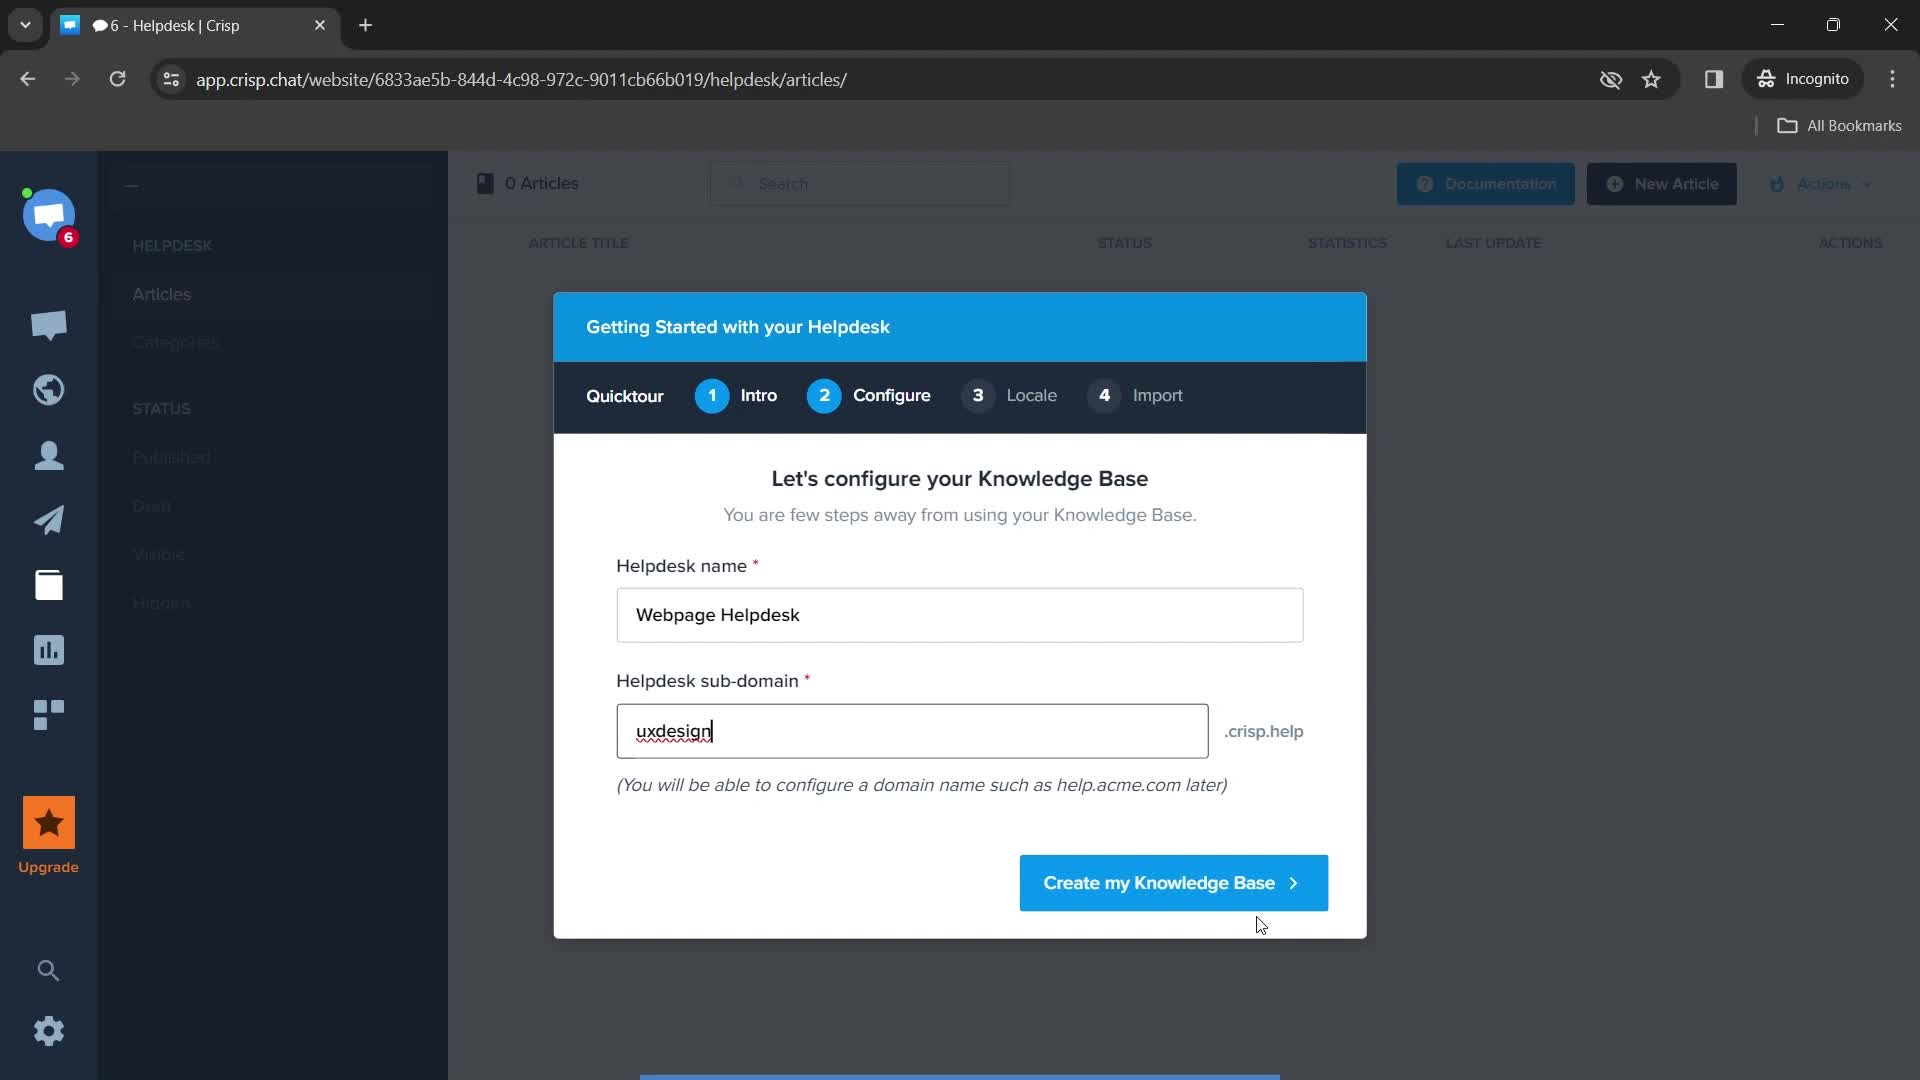Expand the Published status filter
1920x1080 pixels.
171,456
